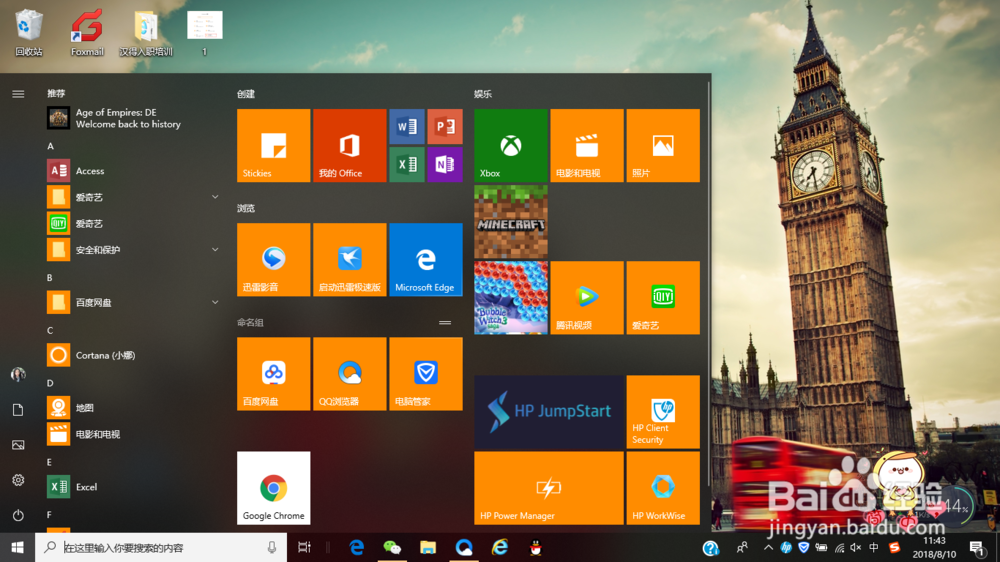The height and width of the screenshot is (562, 1000).
Task: Activate the search box microphone
Action: (272, 547)
